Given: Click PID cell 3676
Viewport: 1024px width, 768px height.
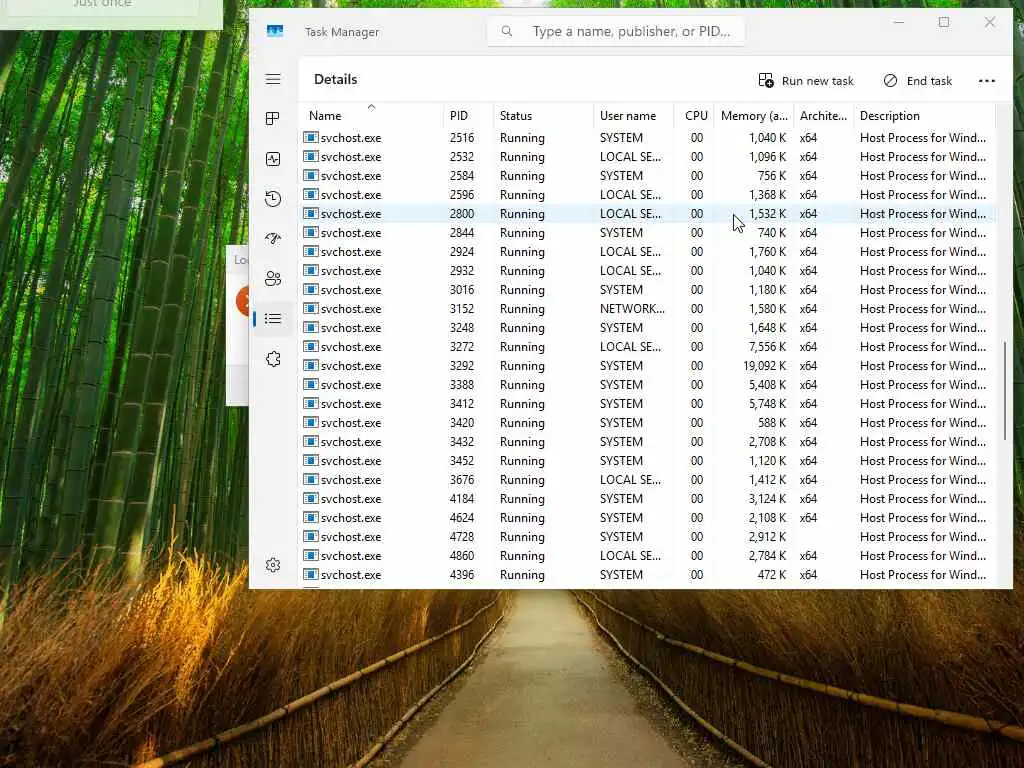Looking at the screenshot, I should (462, 479).
